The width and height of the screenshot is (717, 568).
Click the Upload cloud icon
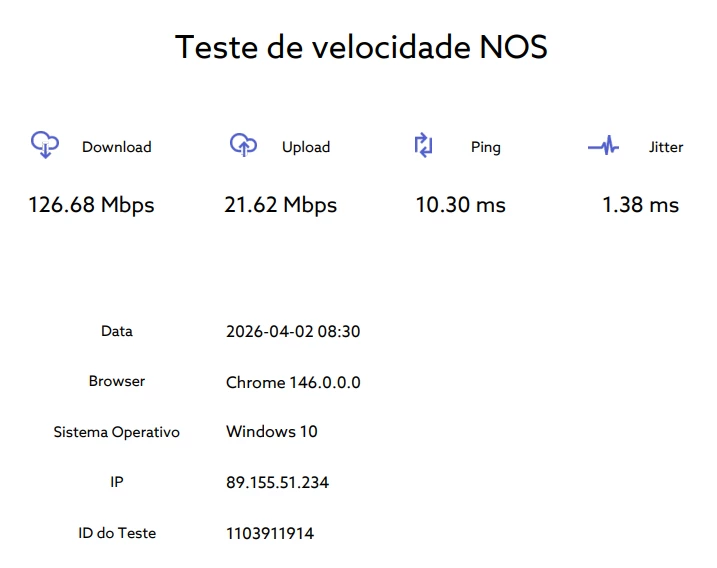[x=243, y=145]
